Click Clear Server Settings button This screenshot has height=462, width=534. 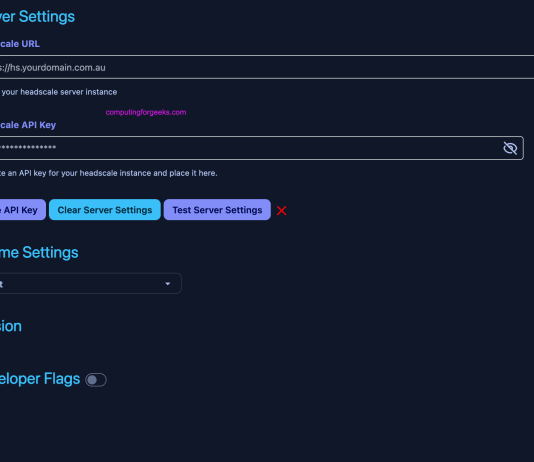(105, 210)
